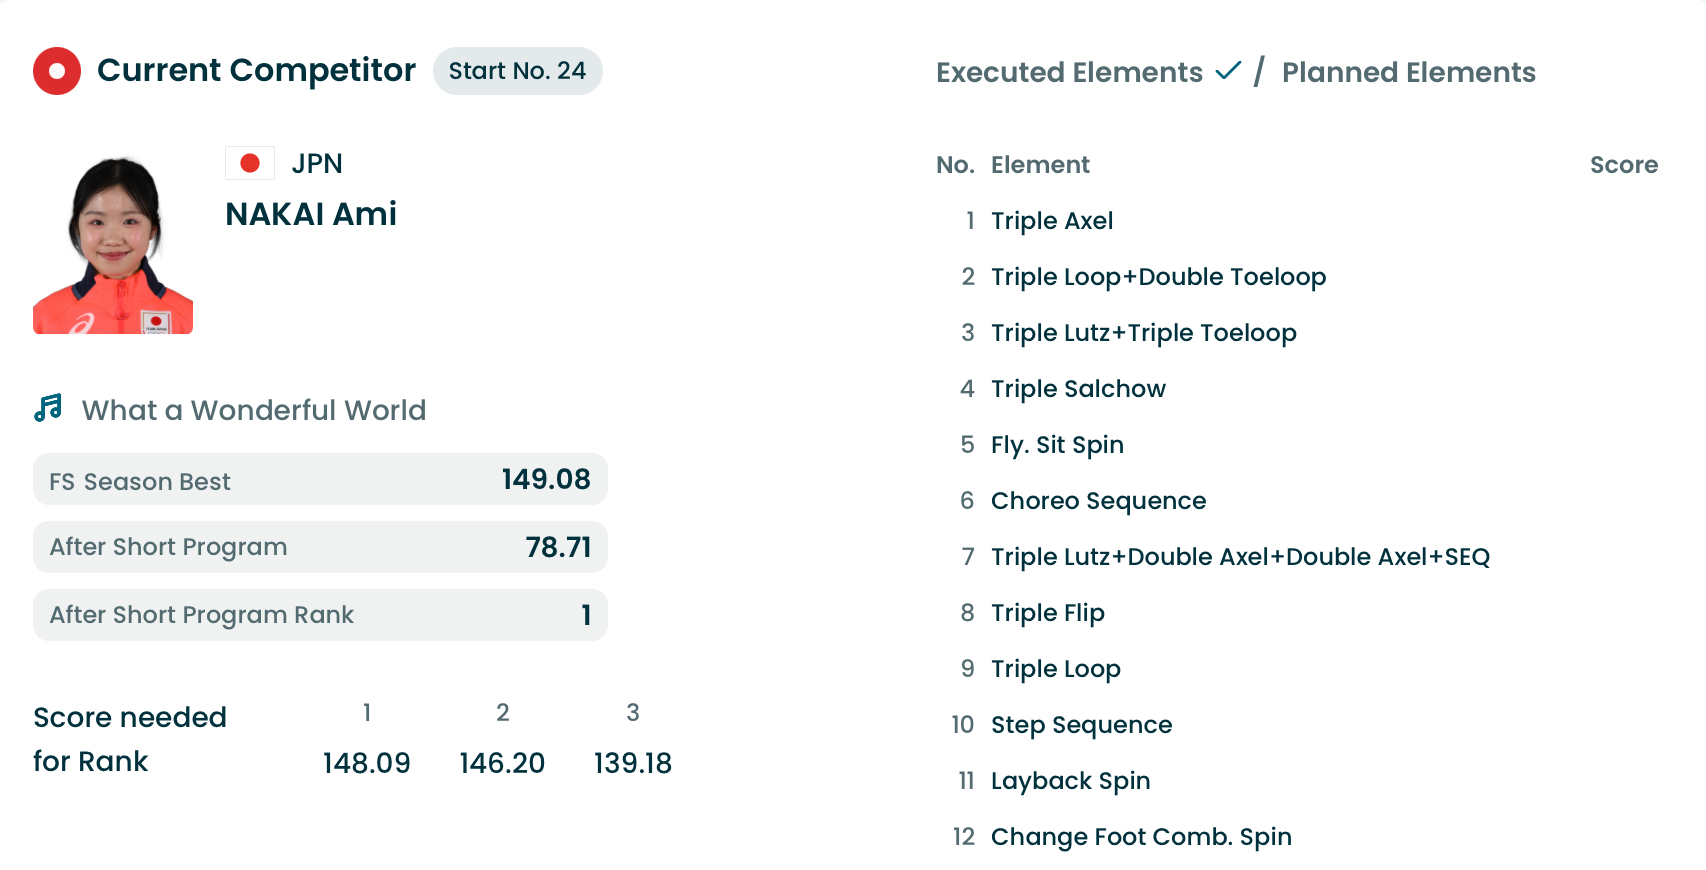The height and width of the screenshot is (870, 1706).
Task: Select the Triple Loop+Double Toeloop element
Action: click(x=1158, y=277)
